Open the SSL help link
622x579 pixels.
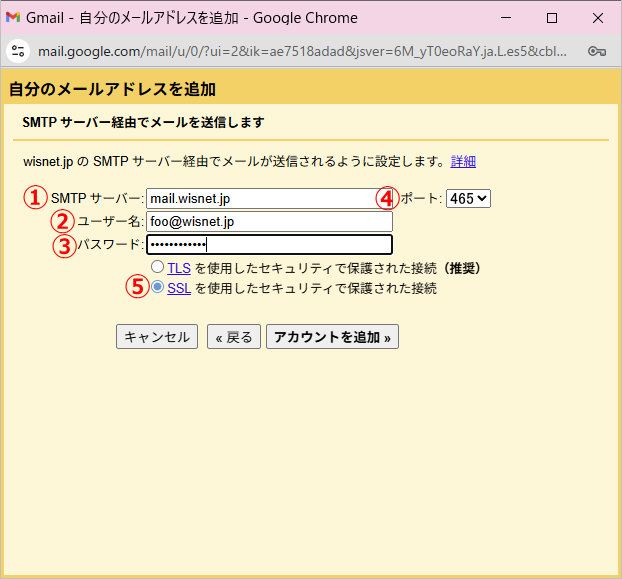[x=179, y=288]
